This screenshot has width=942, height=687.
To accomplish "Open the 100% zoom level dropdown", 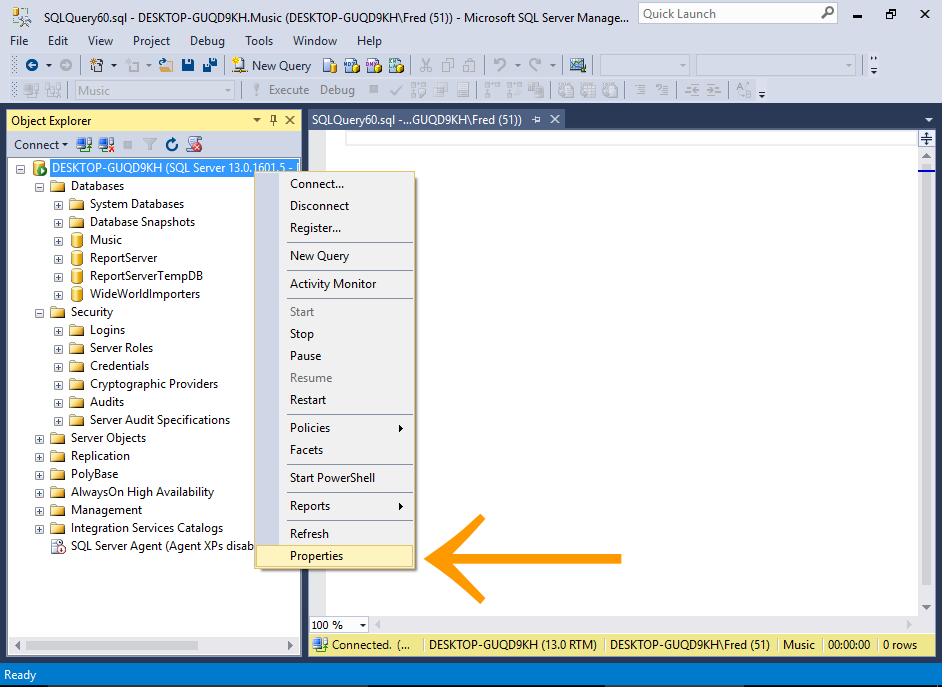I will tap(338, 624).
